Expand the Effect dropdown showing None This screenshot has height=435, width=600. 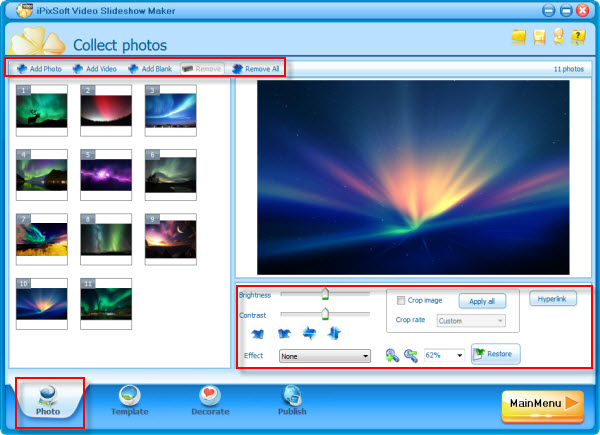[324, 356]
